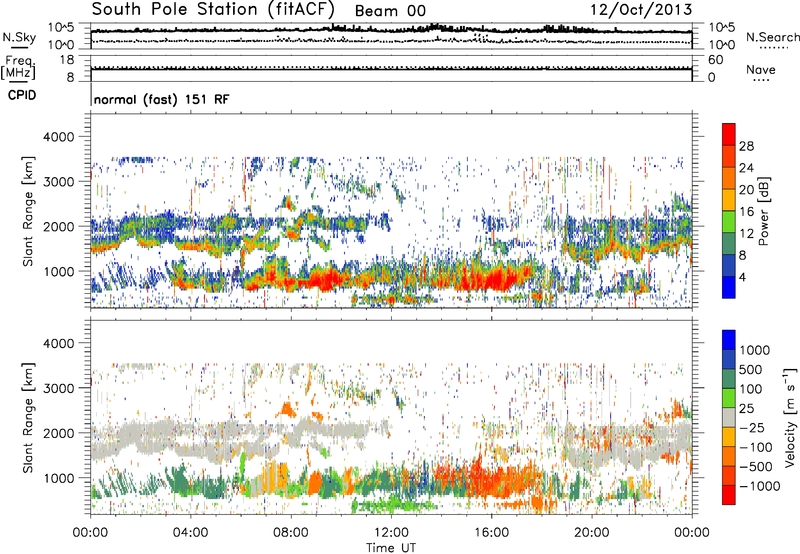Click the "60" Nave axis tick

pos(715,60)
